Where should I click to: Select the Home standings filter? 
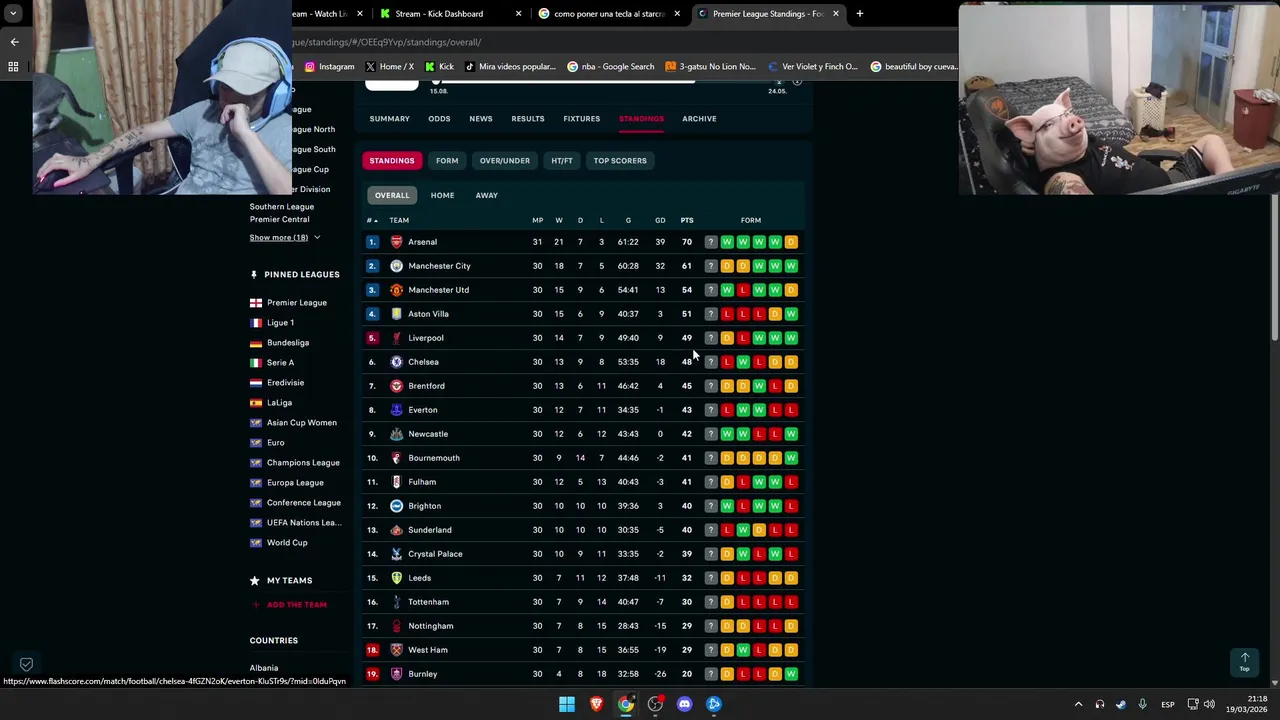click(442, 195)
